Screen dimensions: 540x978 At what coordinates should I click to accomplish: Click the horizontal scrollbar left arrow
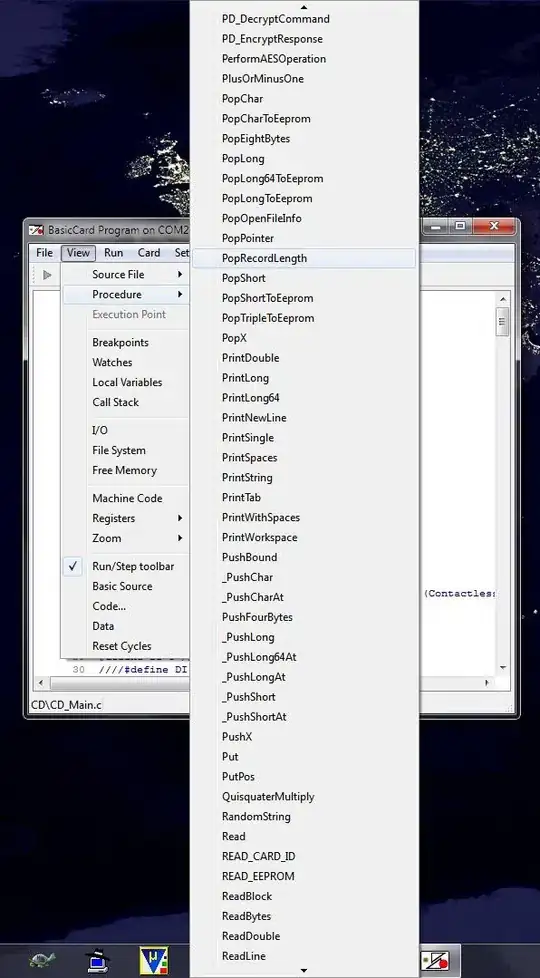41,683
